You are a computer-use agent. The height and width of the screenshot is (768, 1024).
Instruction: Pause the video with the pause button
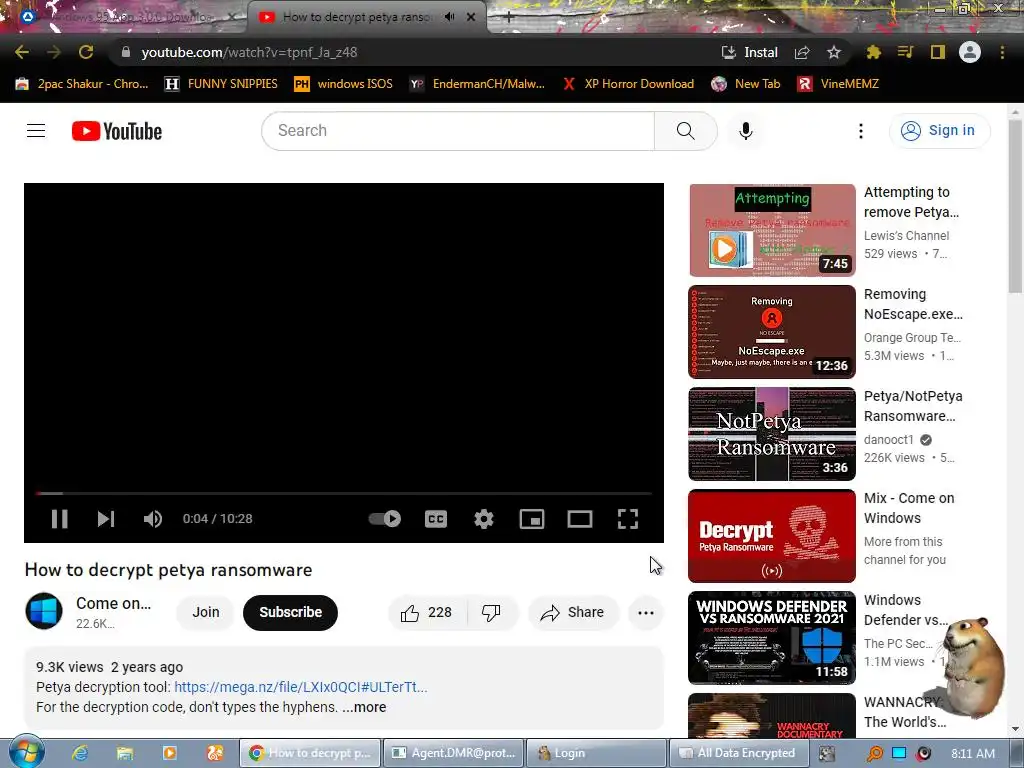pos(59,519)
